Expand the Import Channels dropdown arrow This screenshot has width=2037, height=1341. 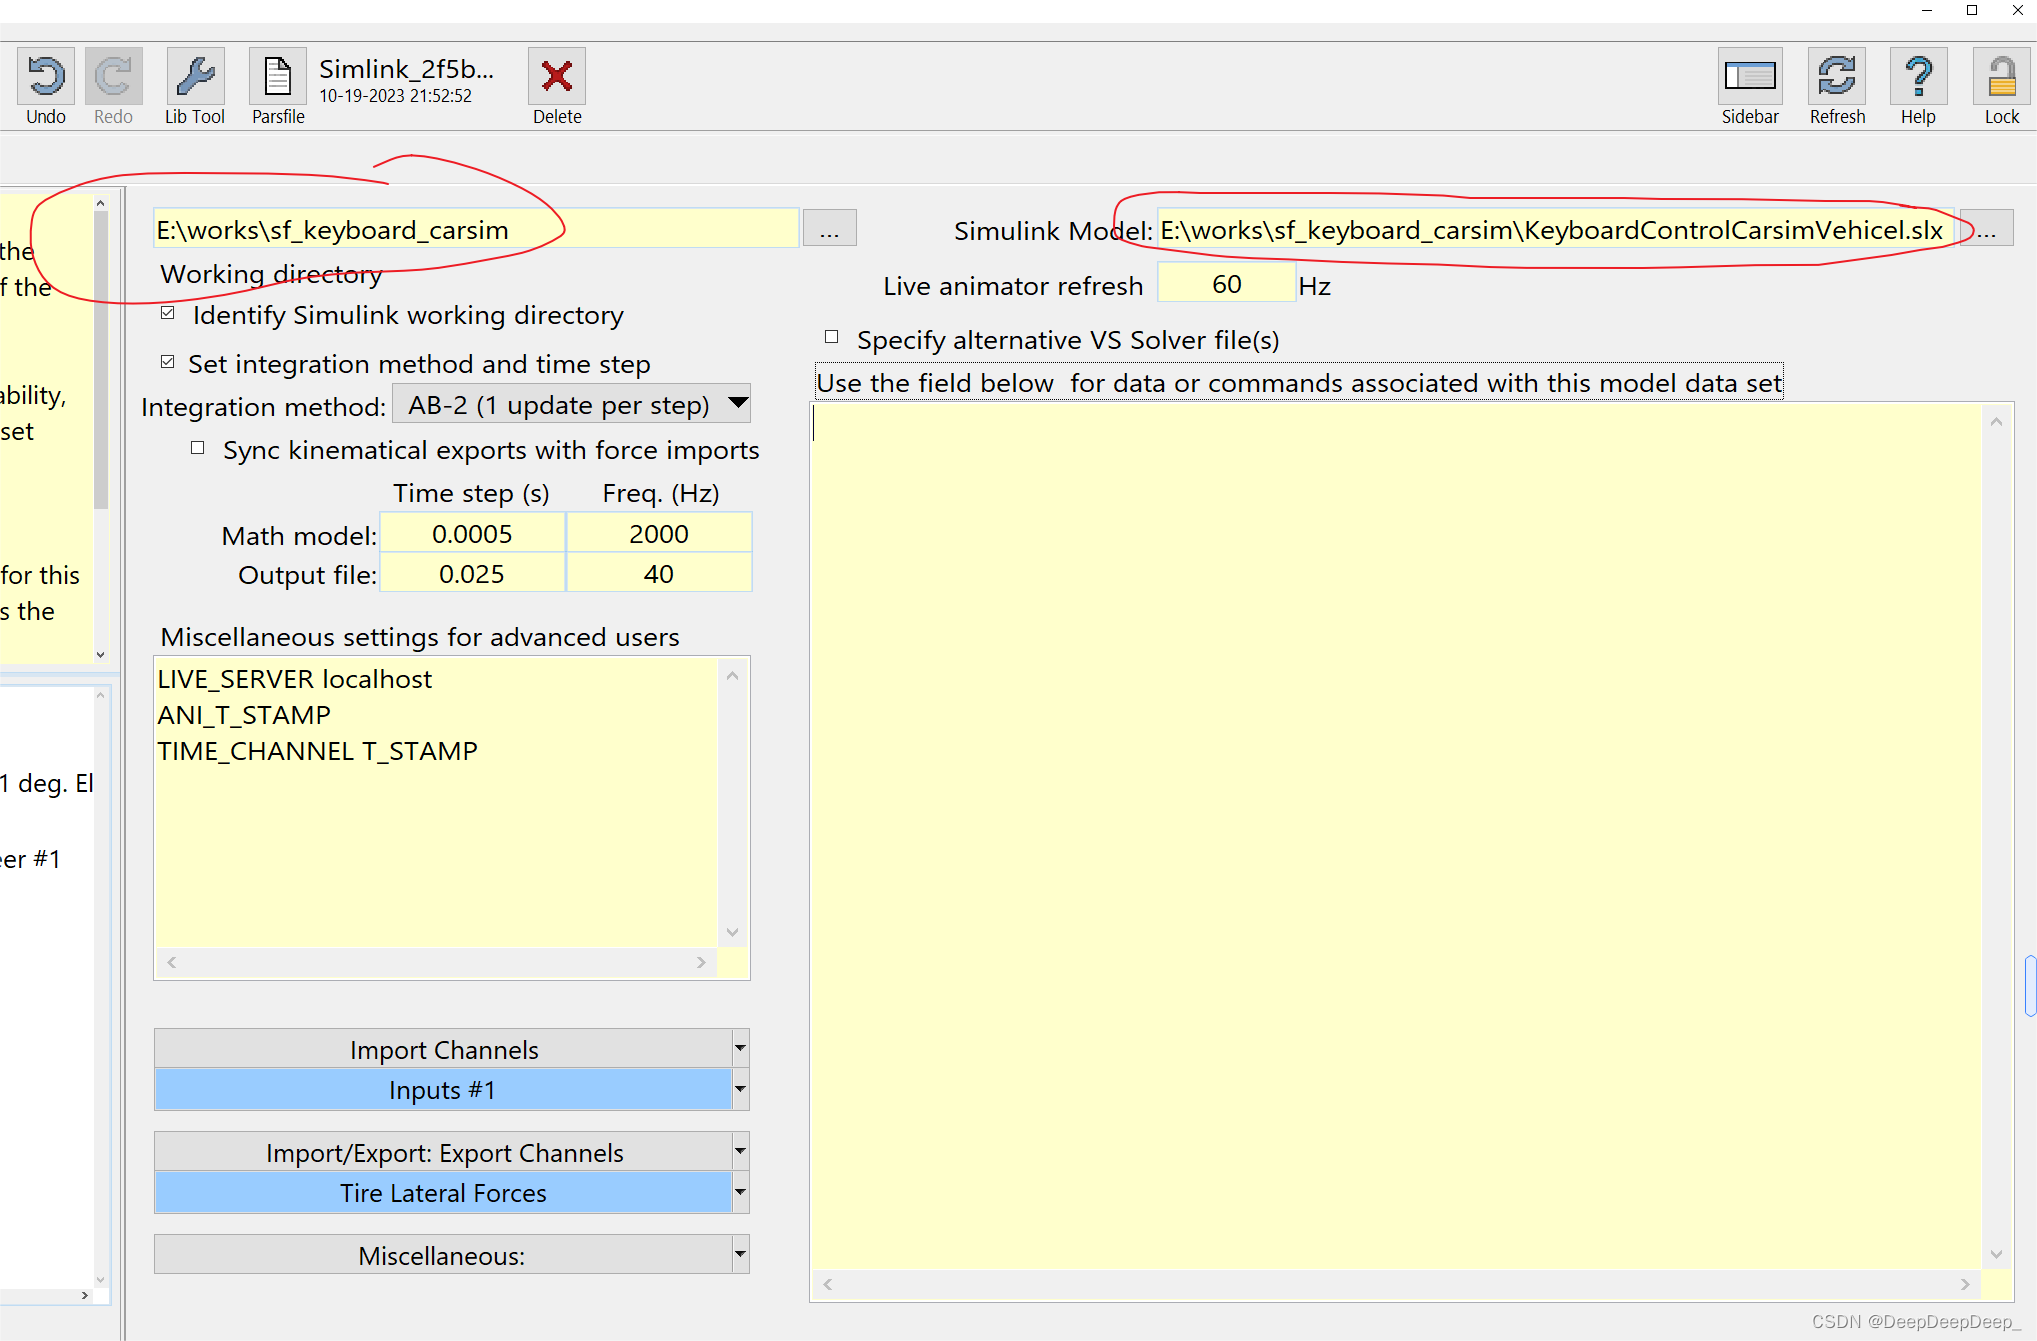pyautogui.click(x=738, y=1048)
